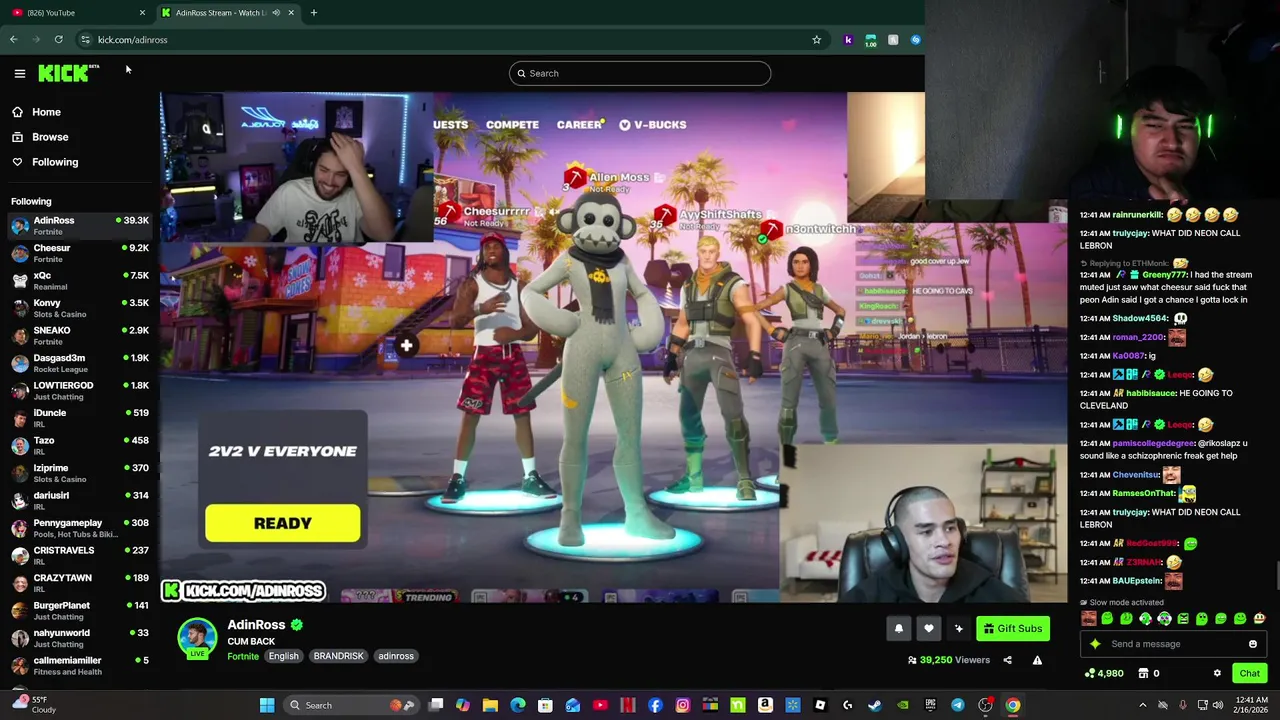1280x720 pixels.
Task: Click the Fortnite category link under stream
Action: (243, 656)
